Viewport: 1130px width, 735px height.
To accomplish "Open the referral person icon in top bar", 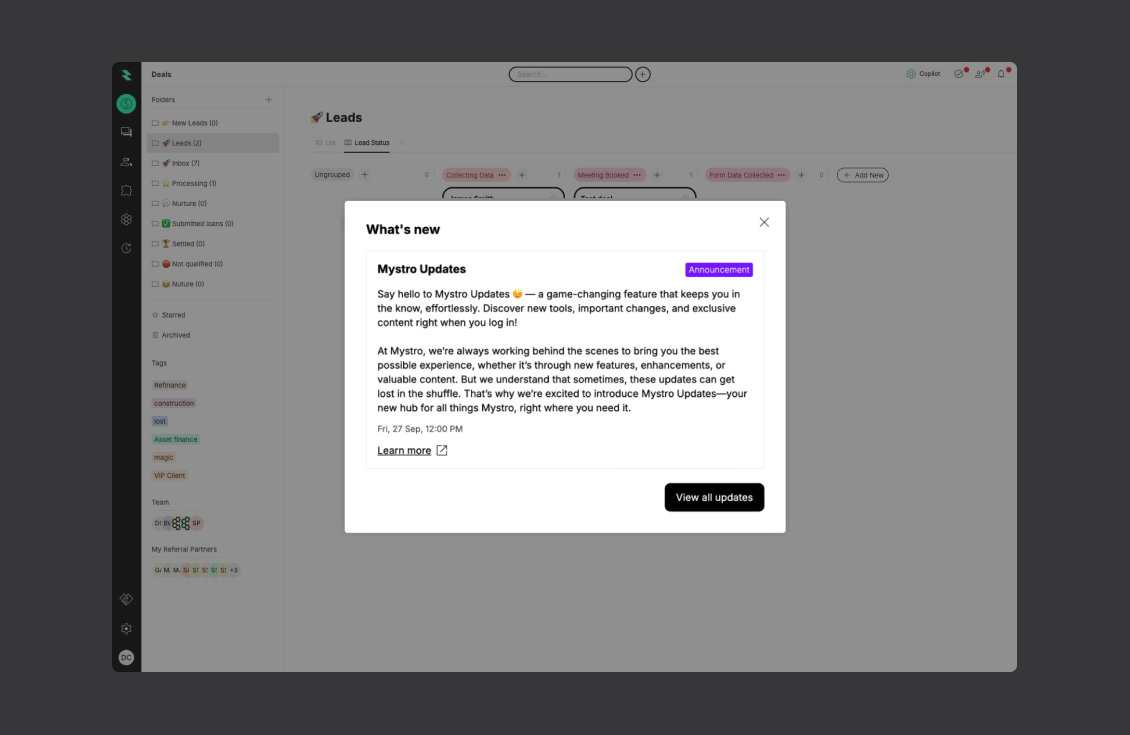I will pyautogui.click(x=980, y=74).
